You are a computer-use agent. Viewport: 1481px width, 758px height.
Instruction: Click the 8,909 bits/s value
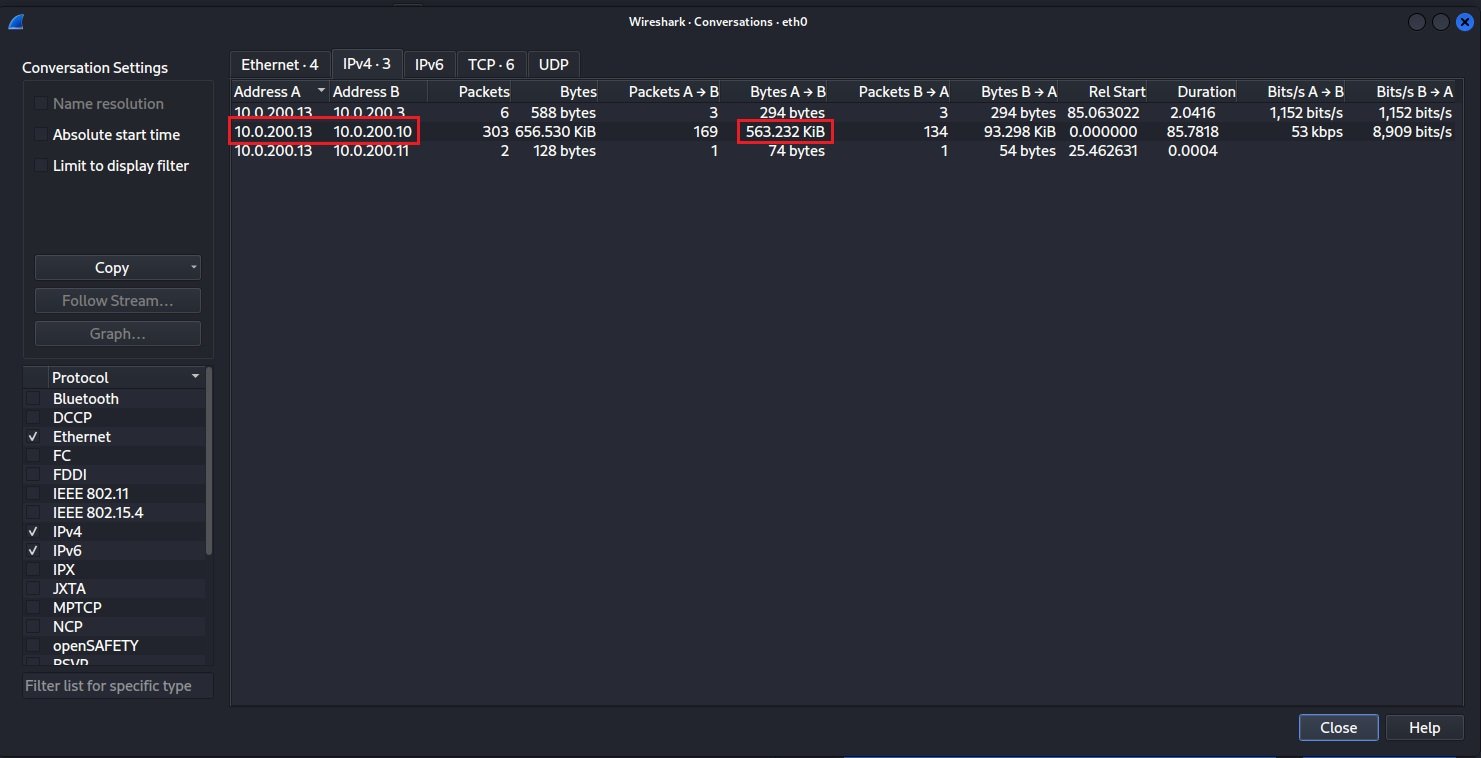pyautogui.click(x=1412, y=132)
